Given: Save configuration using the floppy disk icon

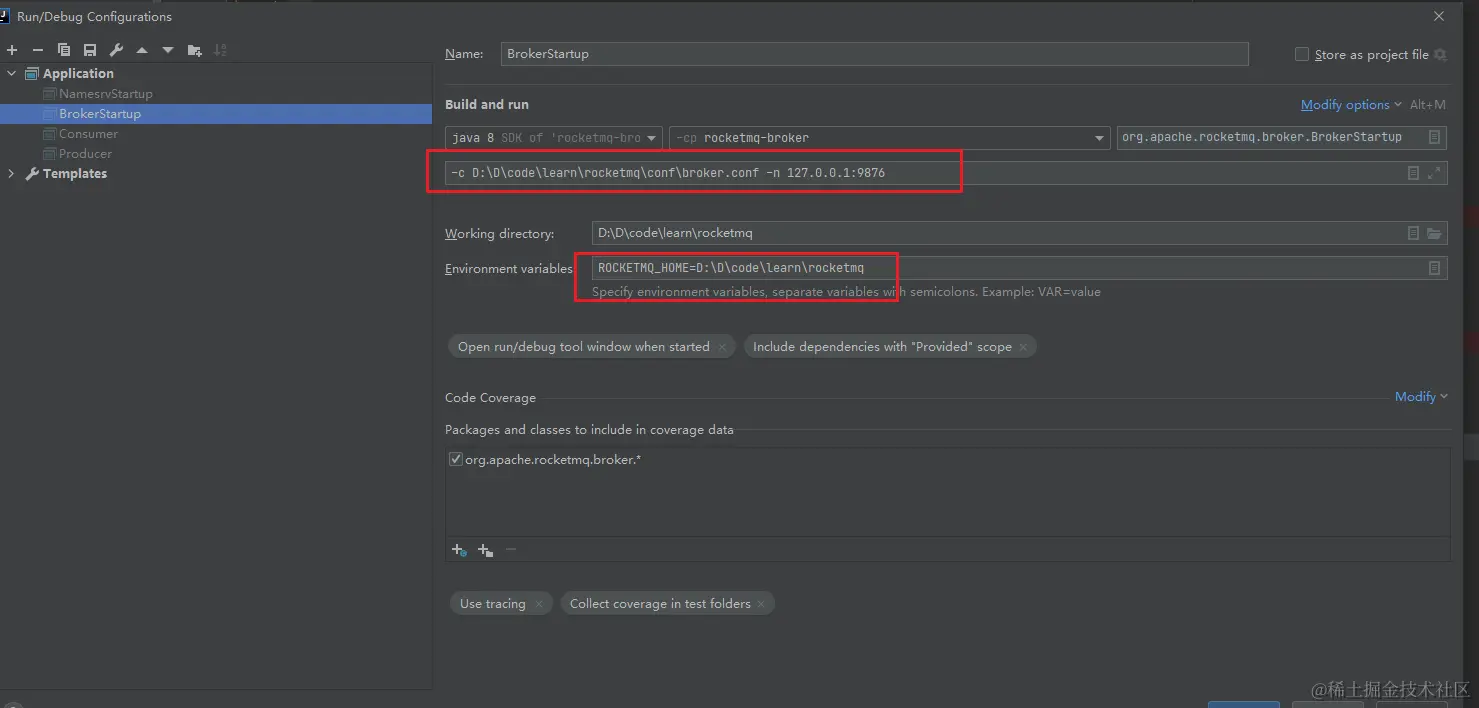Looking at the screenshot, I should [90, 50].
